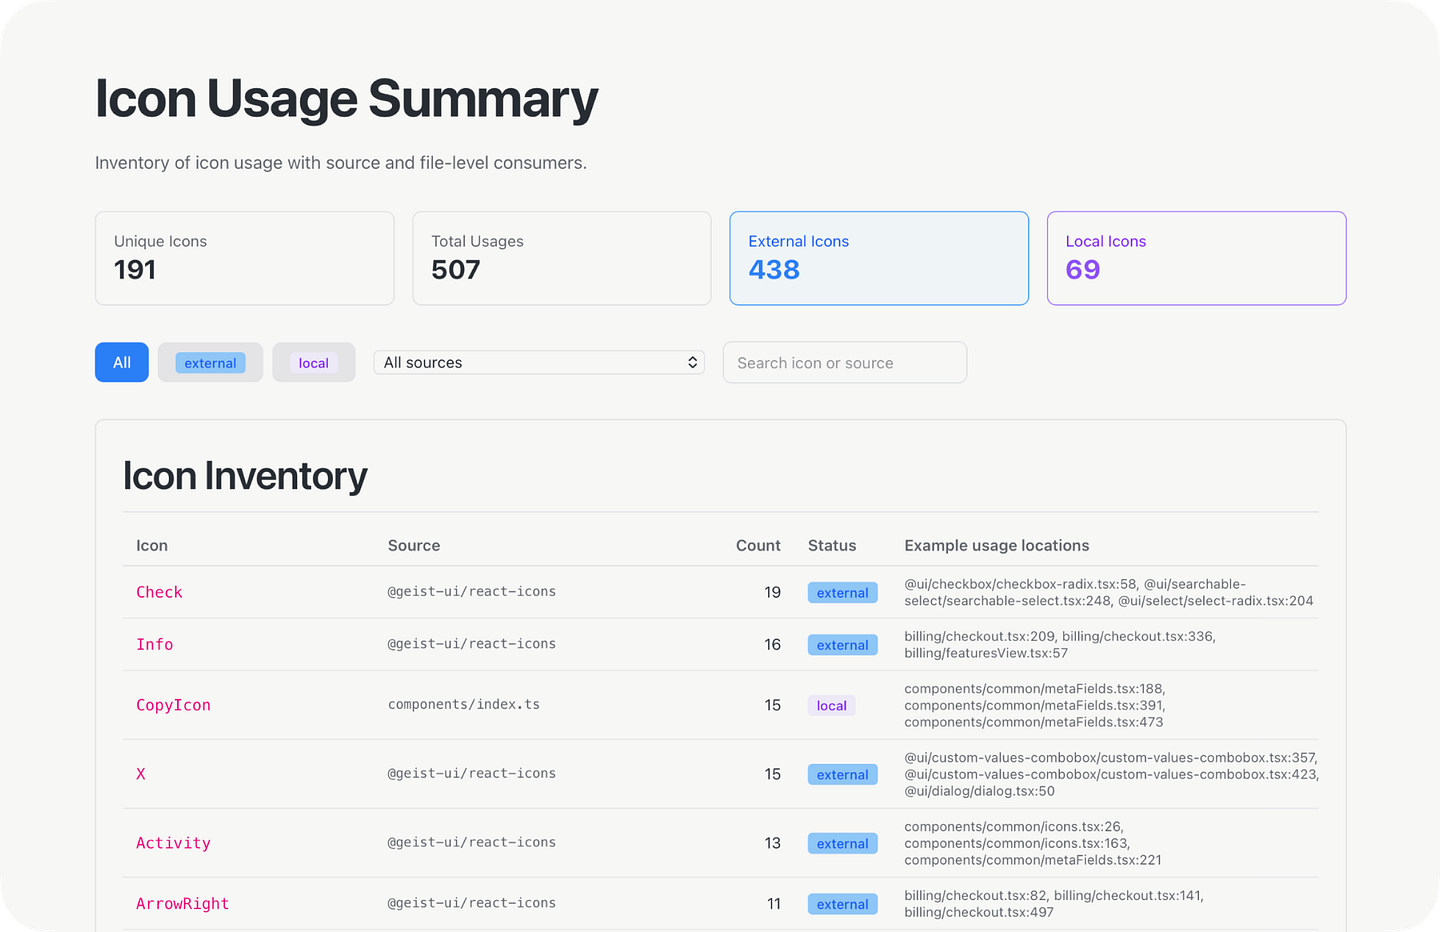Click the external badge in the X row
The height and width of the screenshot is (932, 1440).
(843, 774)
